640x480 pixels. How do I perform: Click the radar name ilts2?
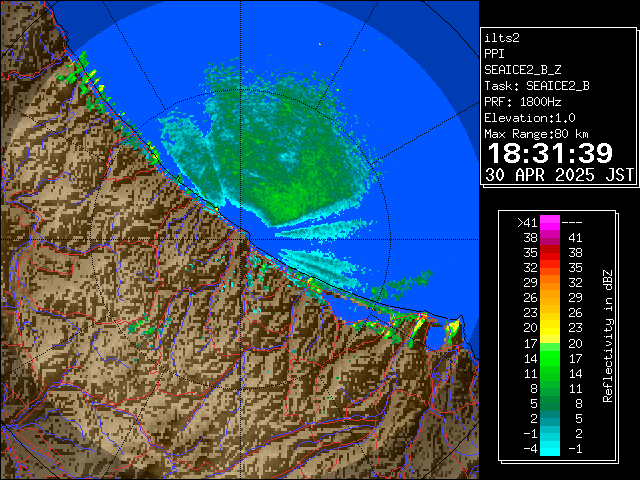tap(502, 38)
